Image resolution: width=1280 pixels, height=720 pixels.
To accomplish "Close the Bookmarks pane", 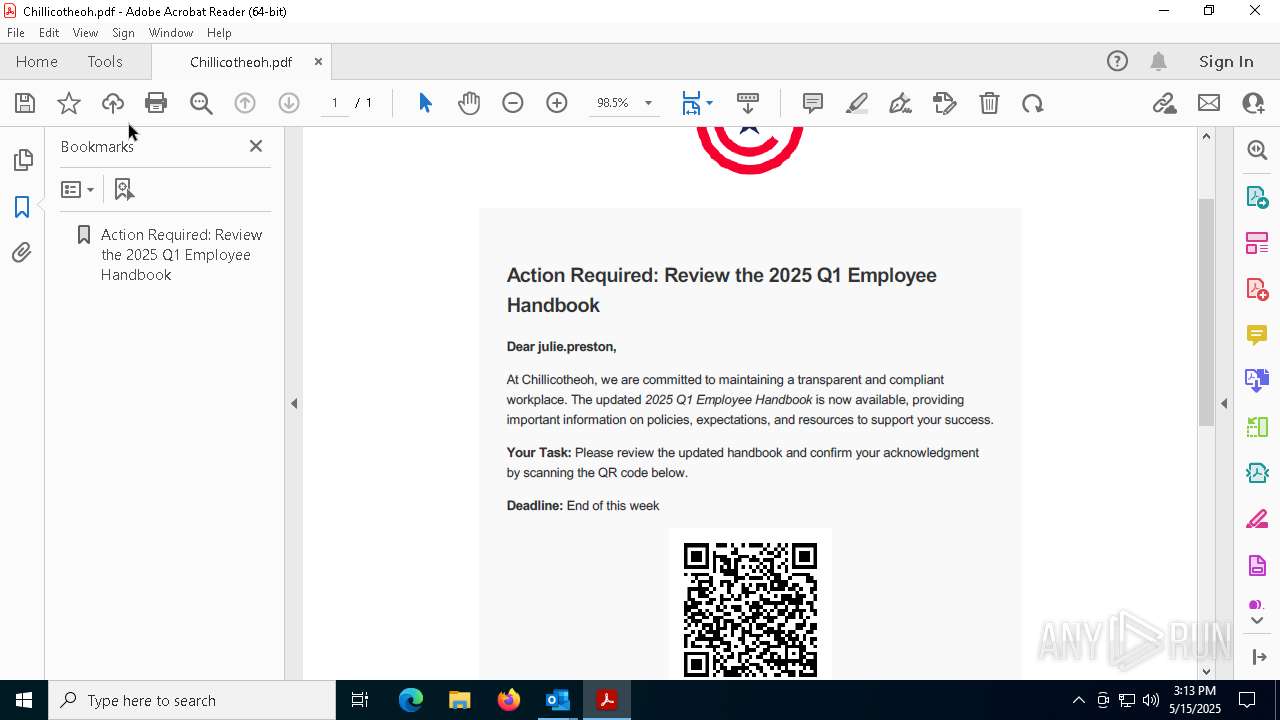I will (x=256, y=146).
